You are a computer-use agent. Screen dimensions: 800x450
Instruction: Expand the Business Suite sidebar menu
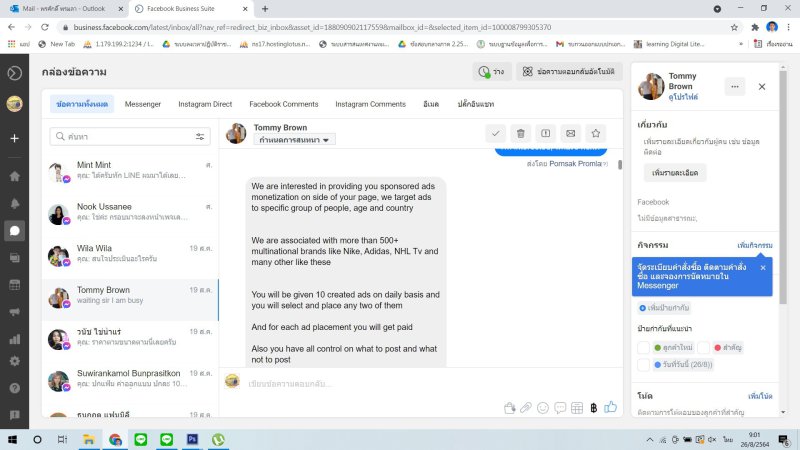tap(14, 73)
